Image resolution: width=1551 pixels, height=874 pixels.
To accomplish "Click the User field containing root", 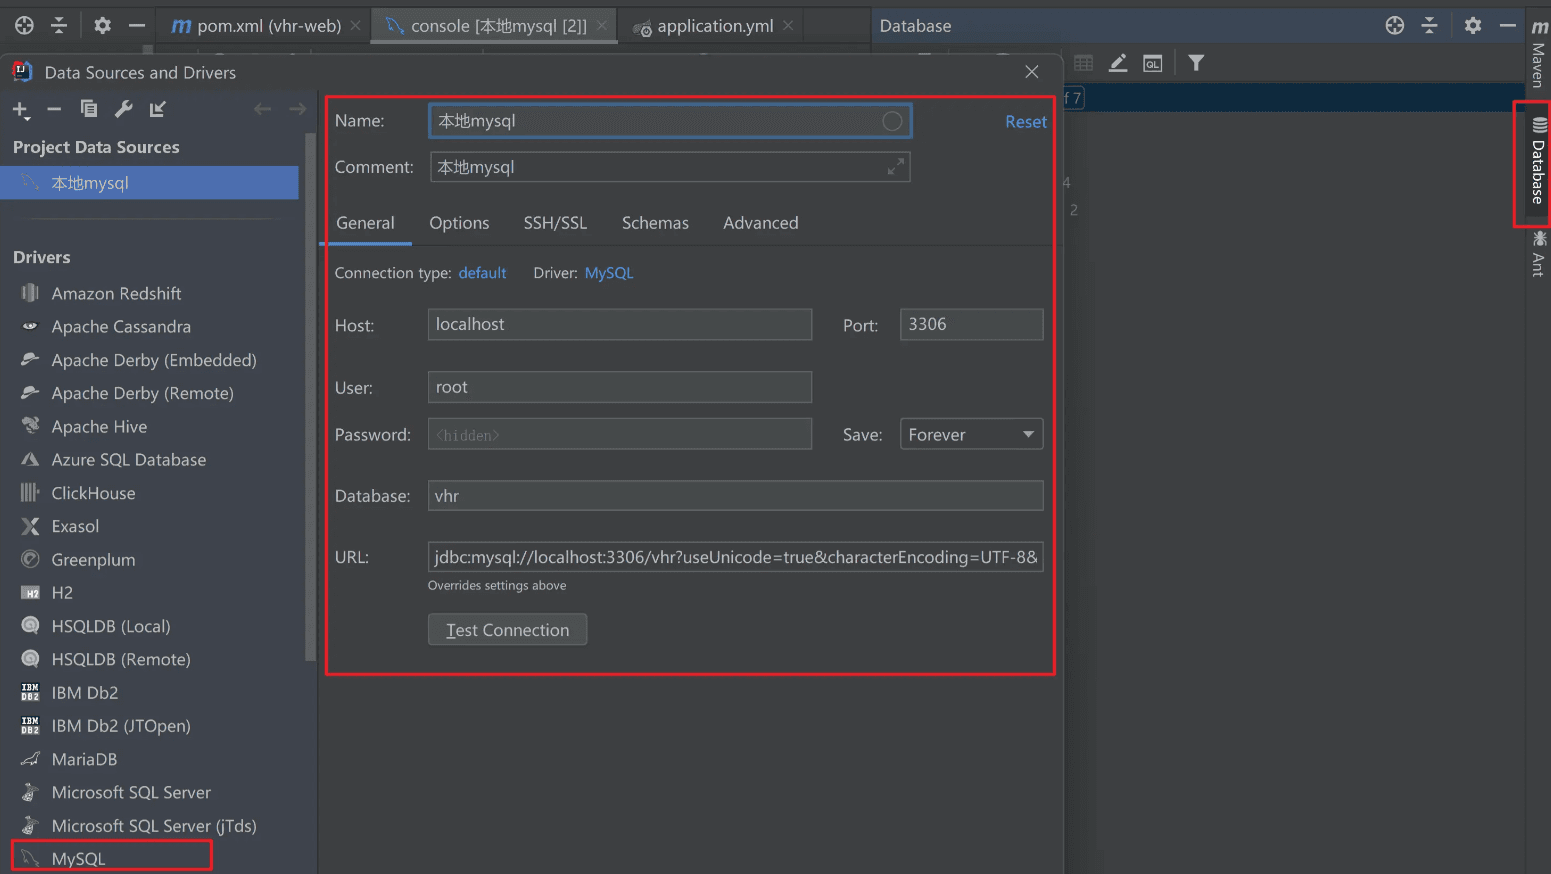I will tap(620, 387).
